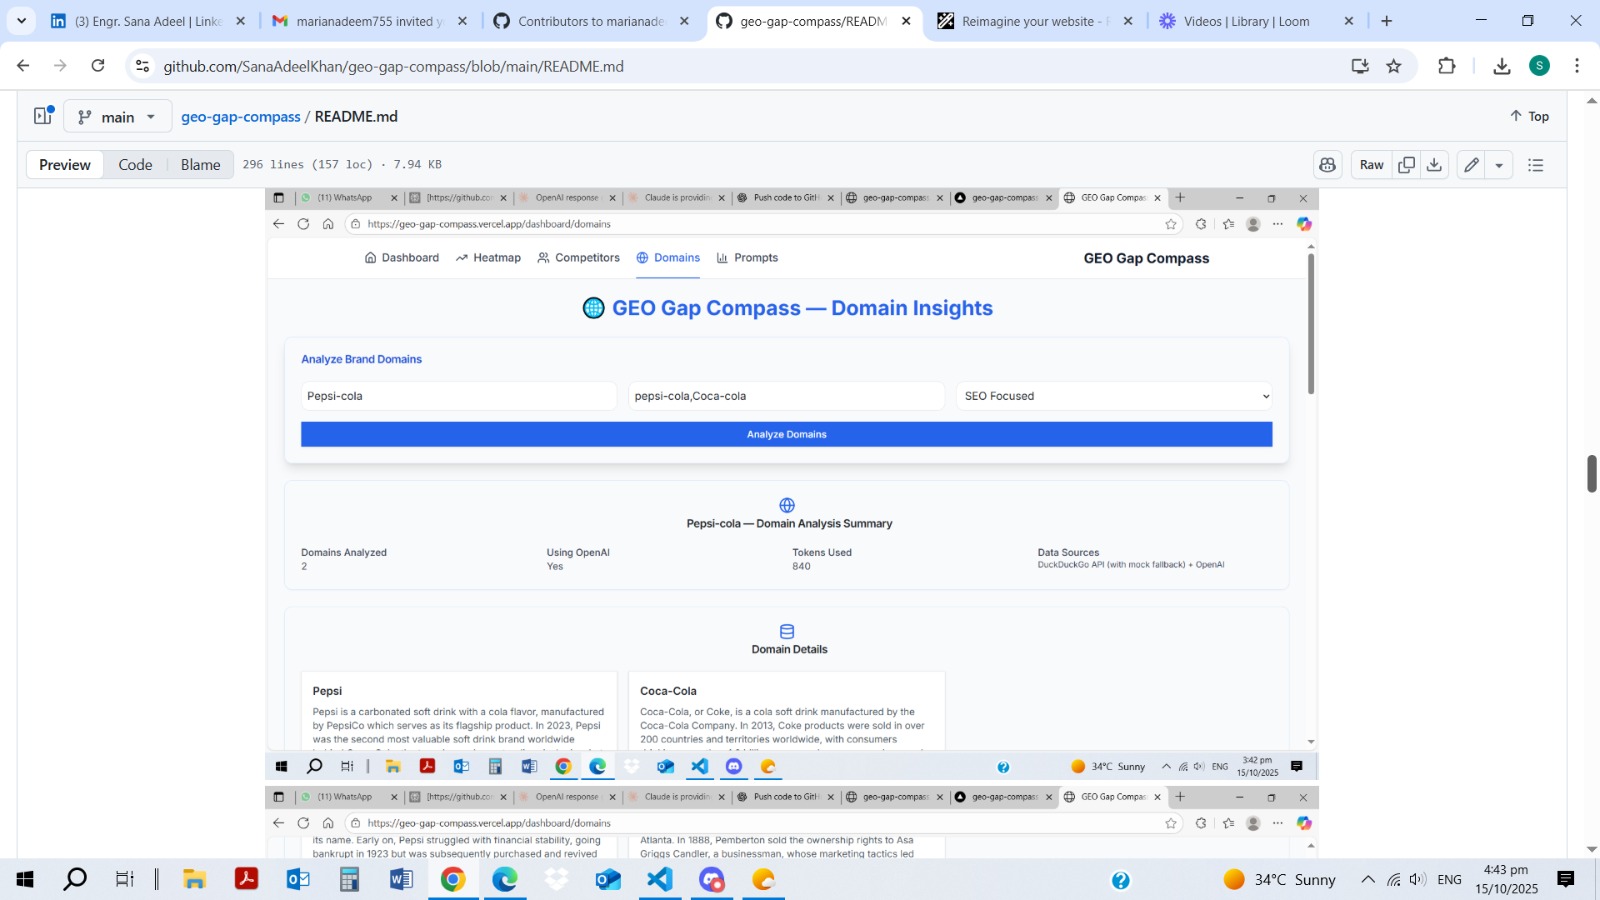
Task: Select the Preview view tab
Action: click(65, 165)
